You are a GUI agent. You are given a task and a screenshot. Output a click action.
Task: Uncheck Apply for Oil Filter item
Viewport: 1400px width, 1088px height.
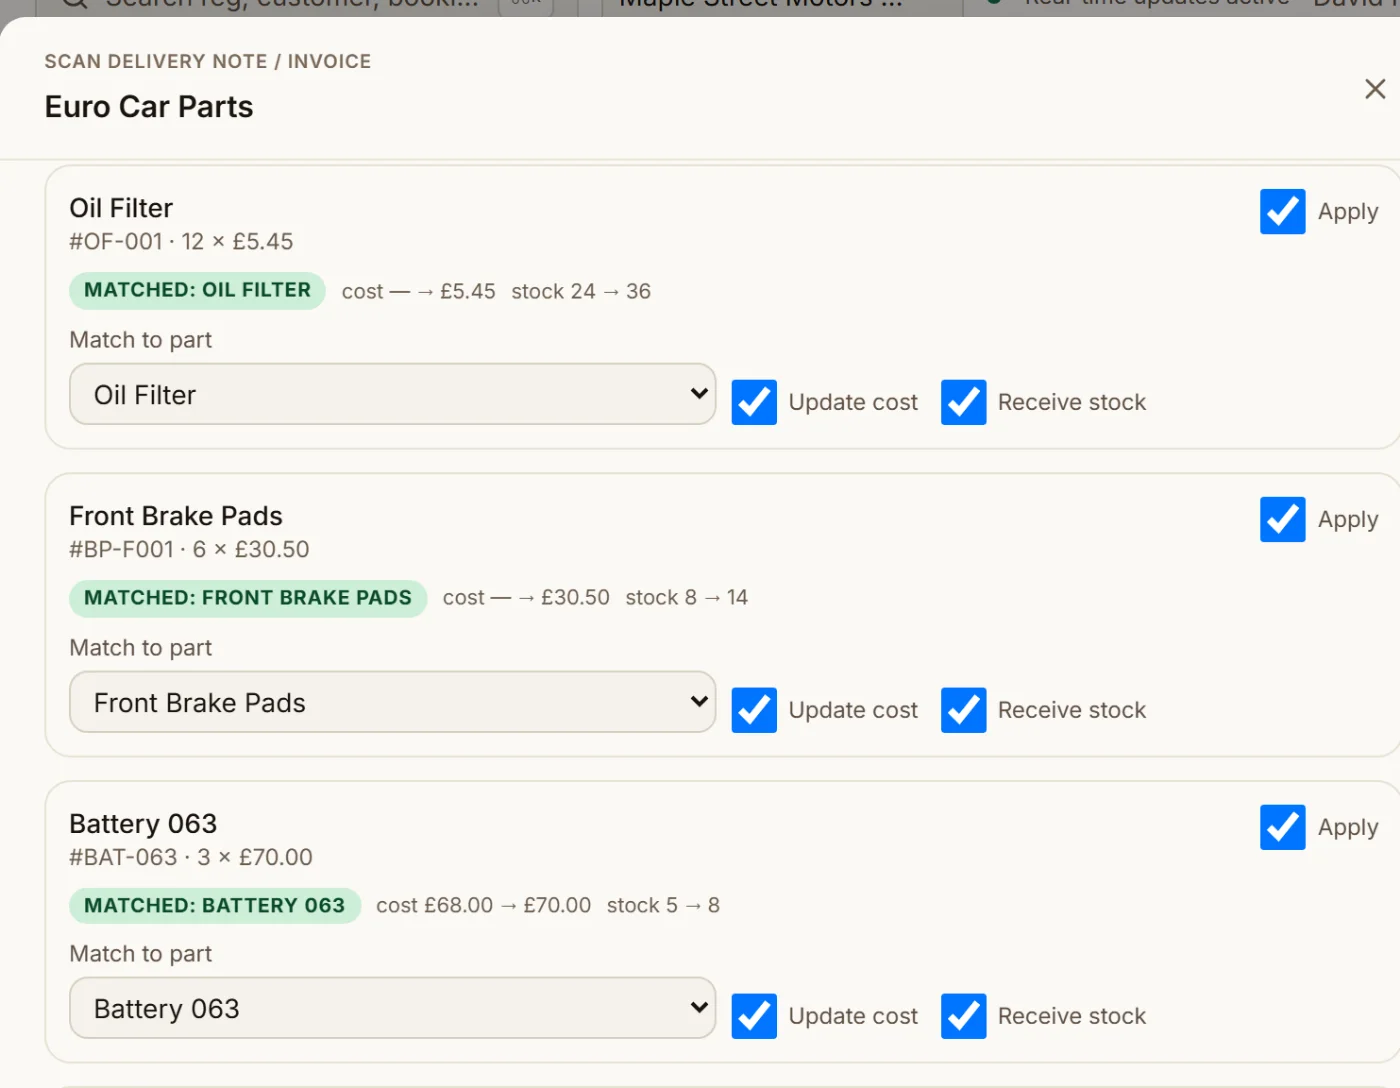tap(1282, 211)
